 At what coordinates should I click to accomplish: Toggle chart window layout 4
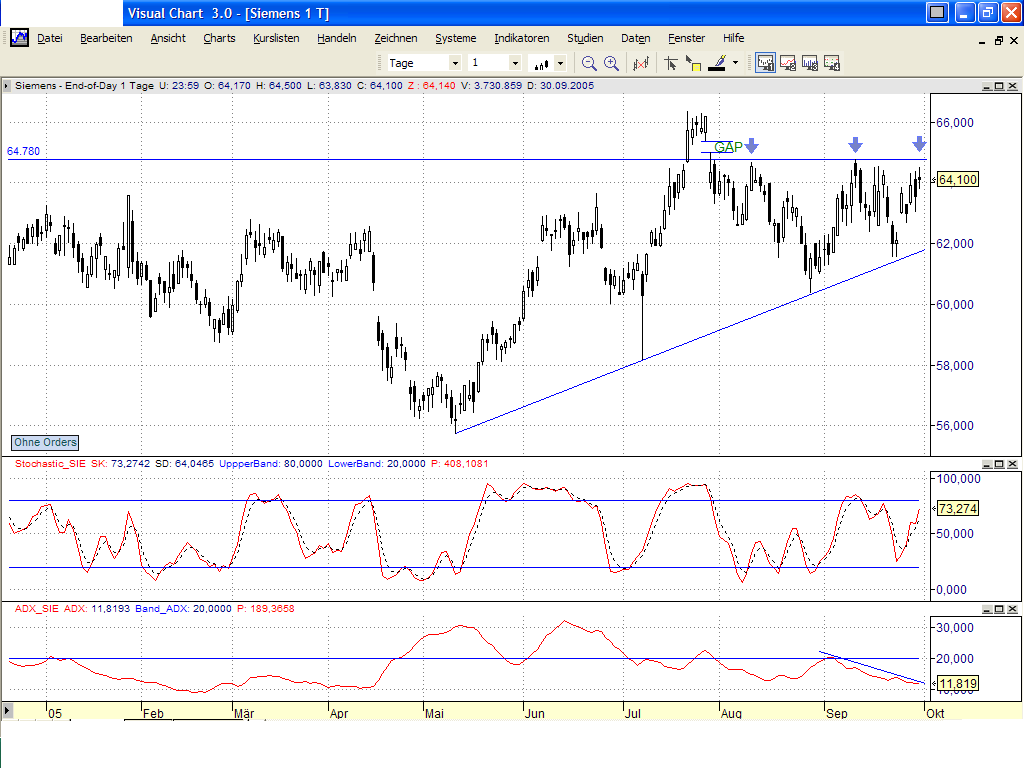point(831,62)
